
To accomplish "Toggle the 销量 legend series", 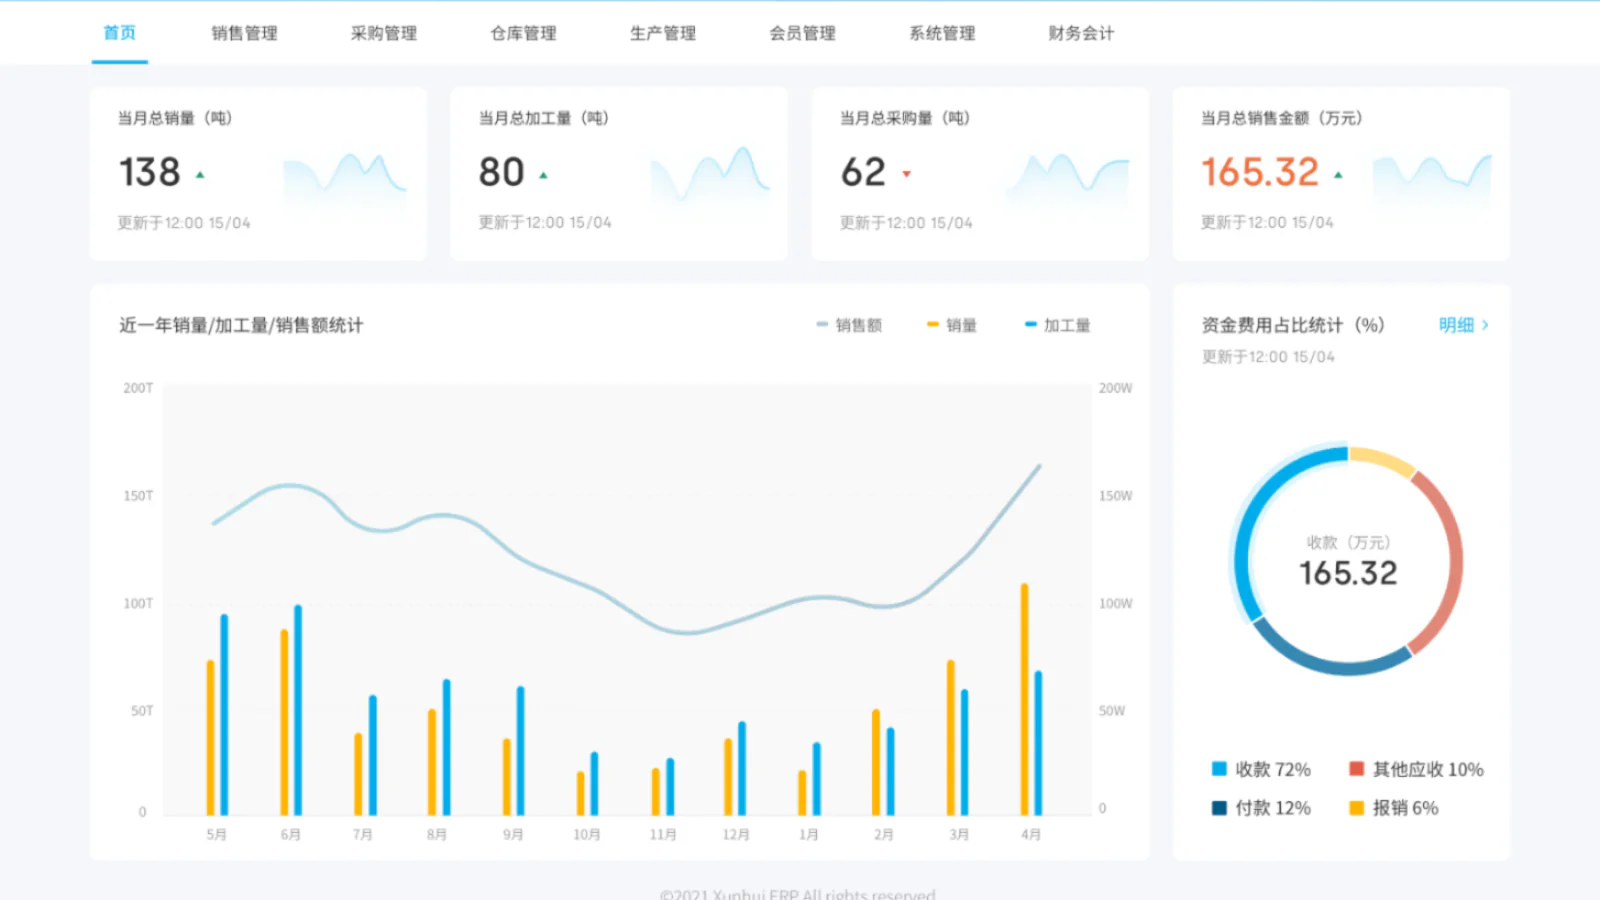I will 952,325.
